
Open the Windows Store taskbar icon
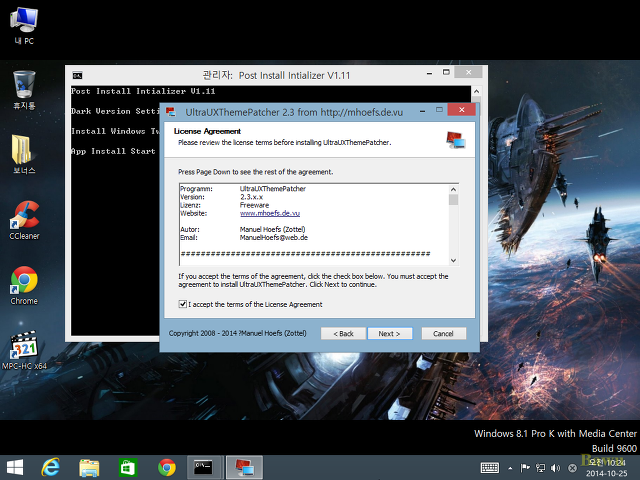pyautogui.click(x=128, y=468)
